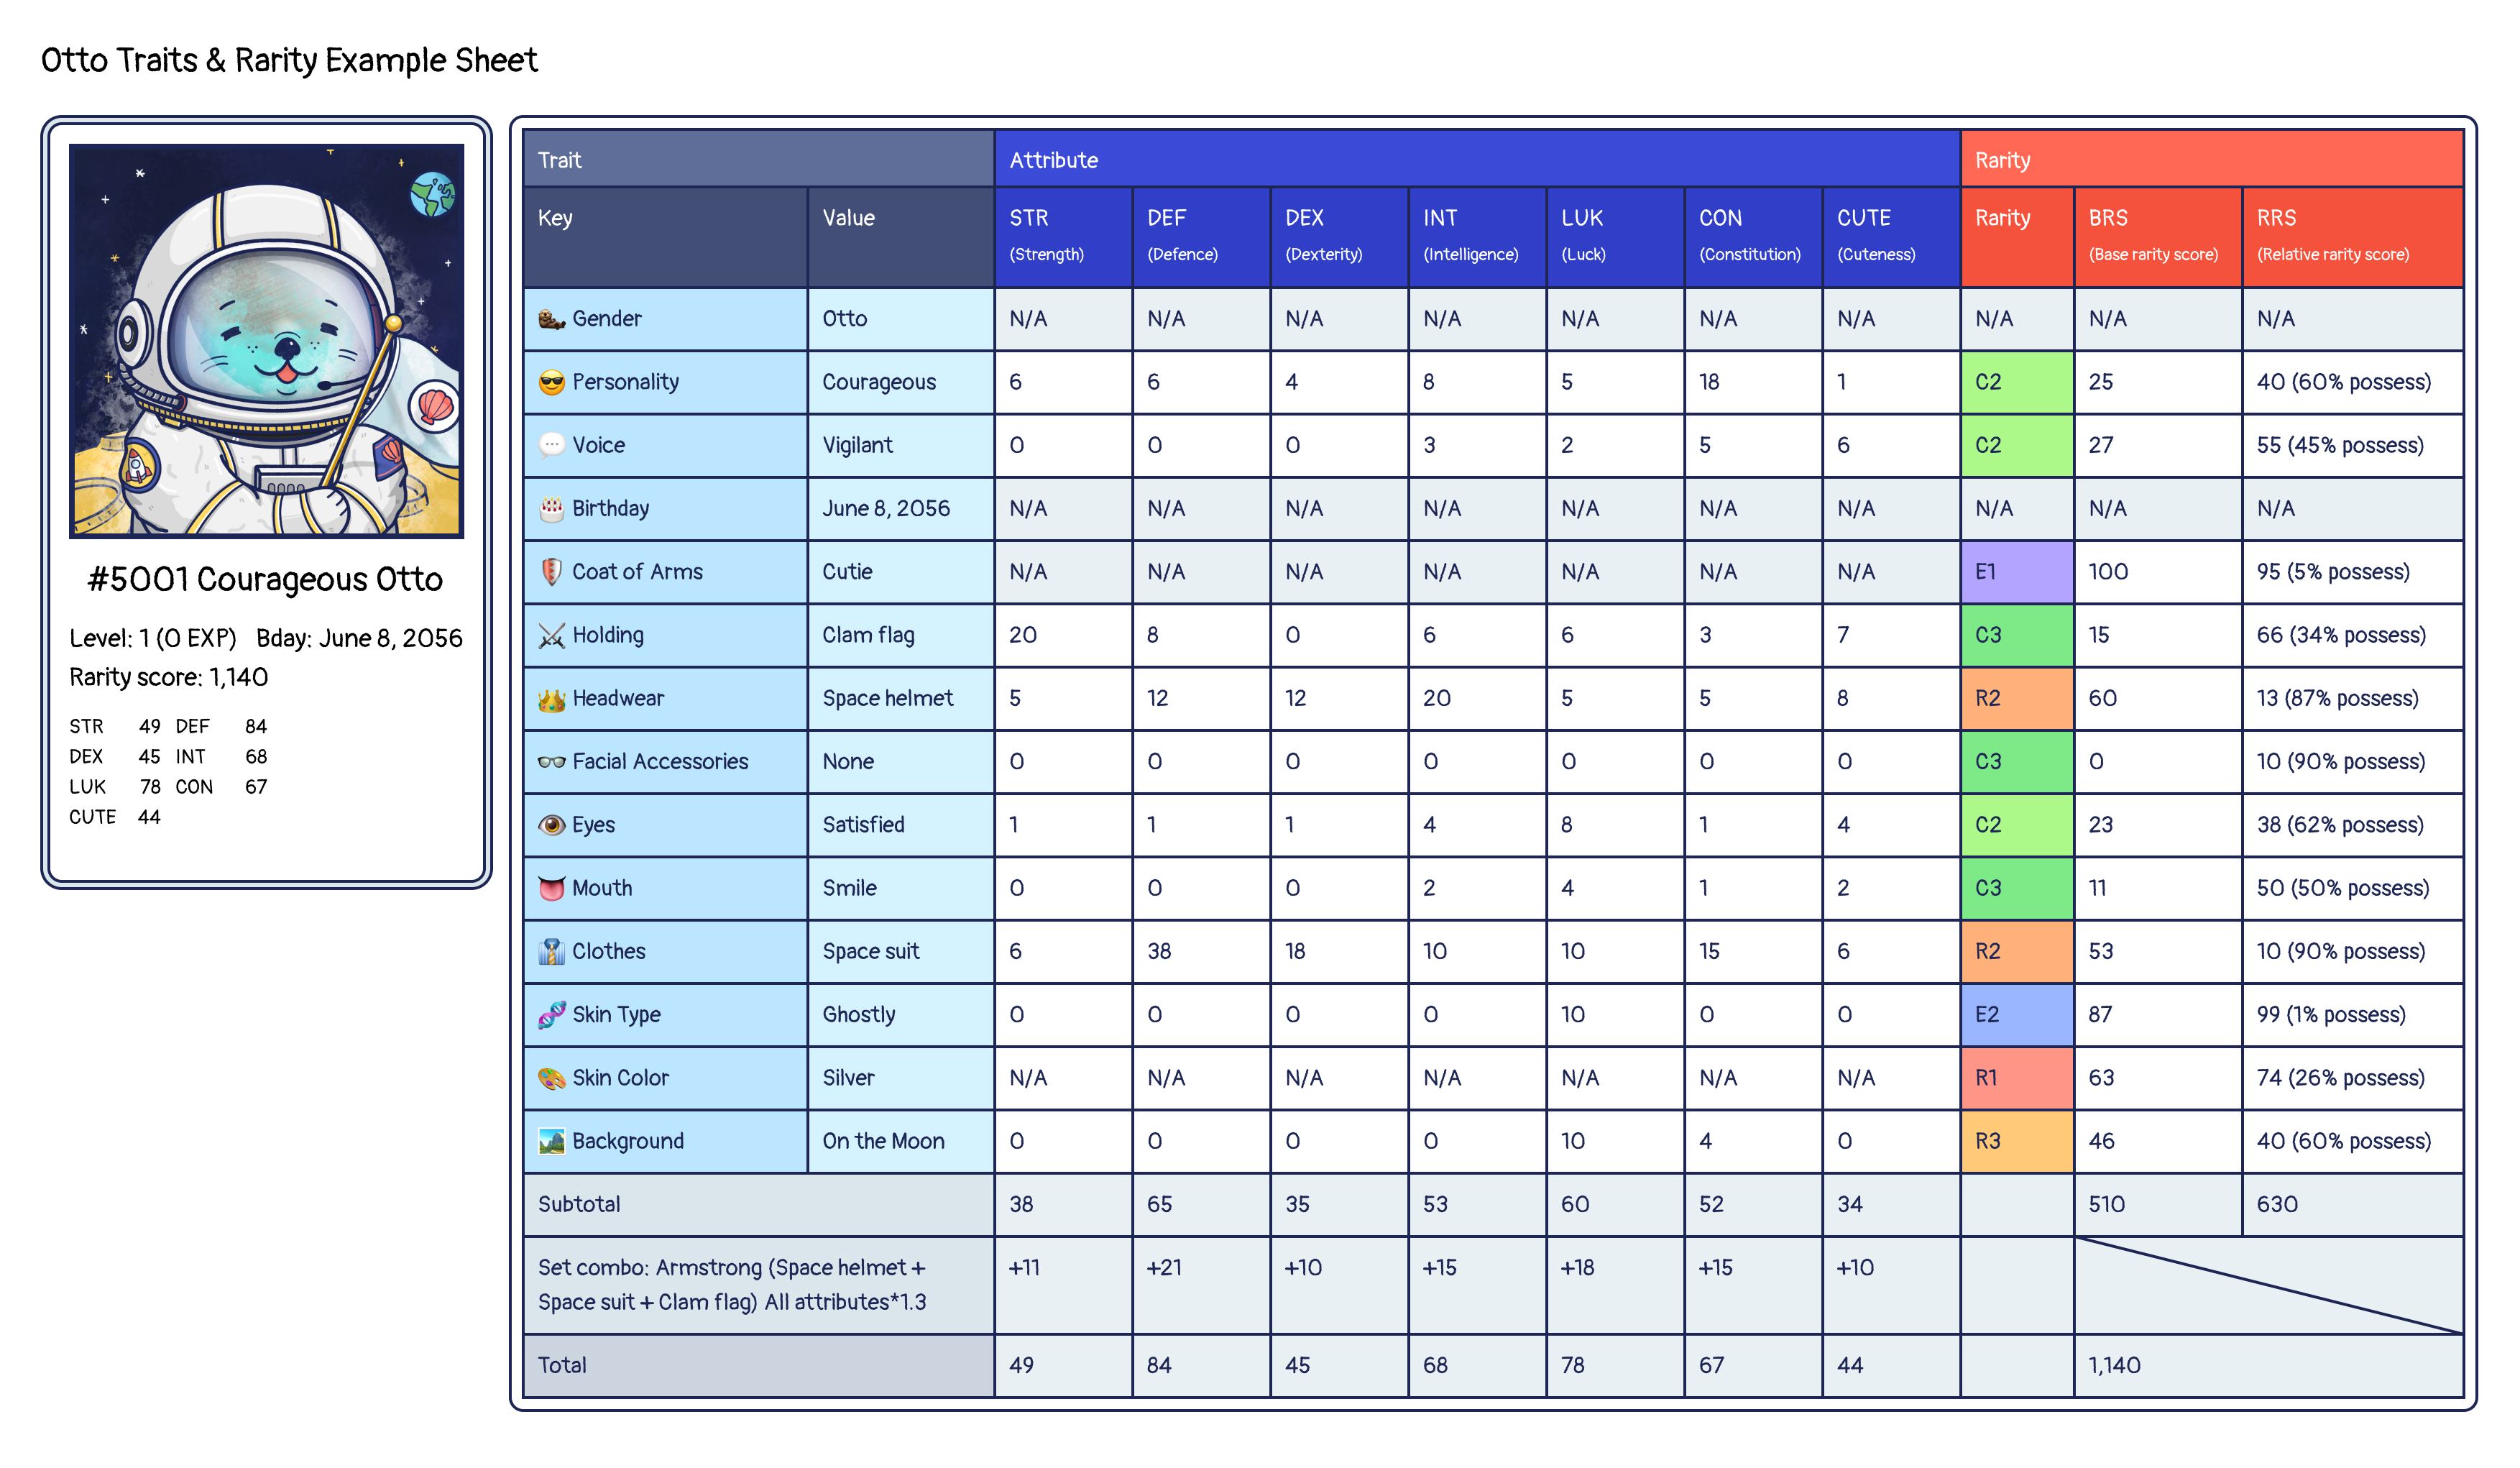The width and height of the screenshot is (2520, 1468).
Task: Click the Voice speech bubble icon
Action: pos(551,445)
